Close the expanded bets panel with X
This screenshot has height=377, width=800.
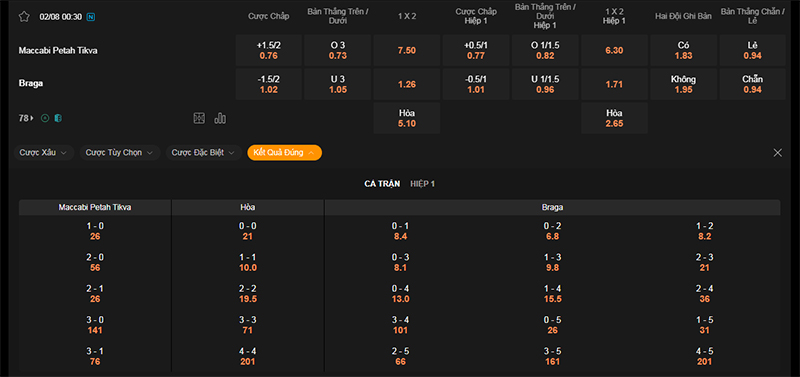click(778, 153)
